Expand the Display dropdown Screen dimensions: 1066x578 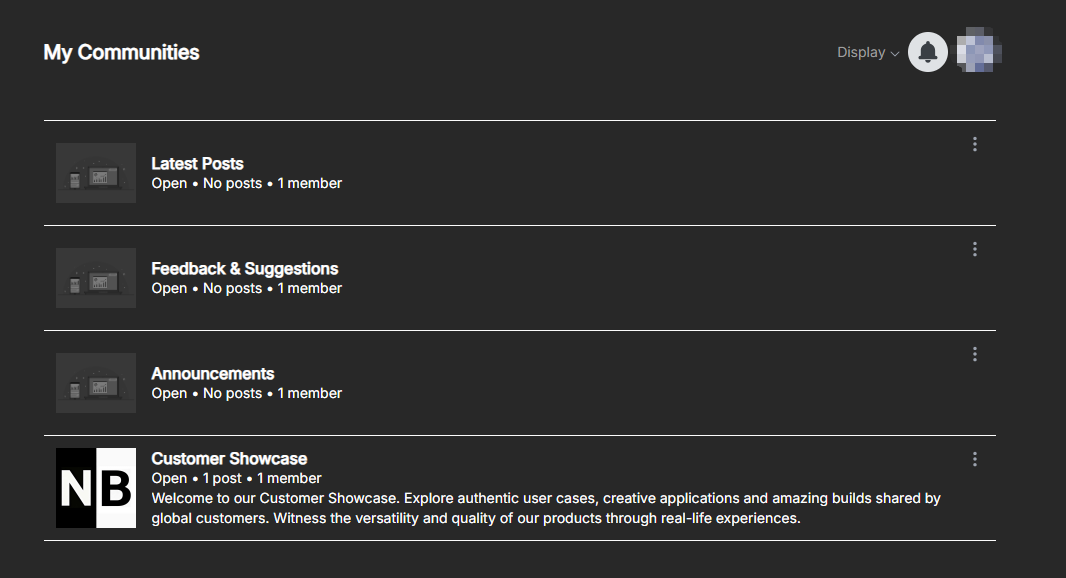coord(868,52)
